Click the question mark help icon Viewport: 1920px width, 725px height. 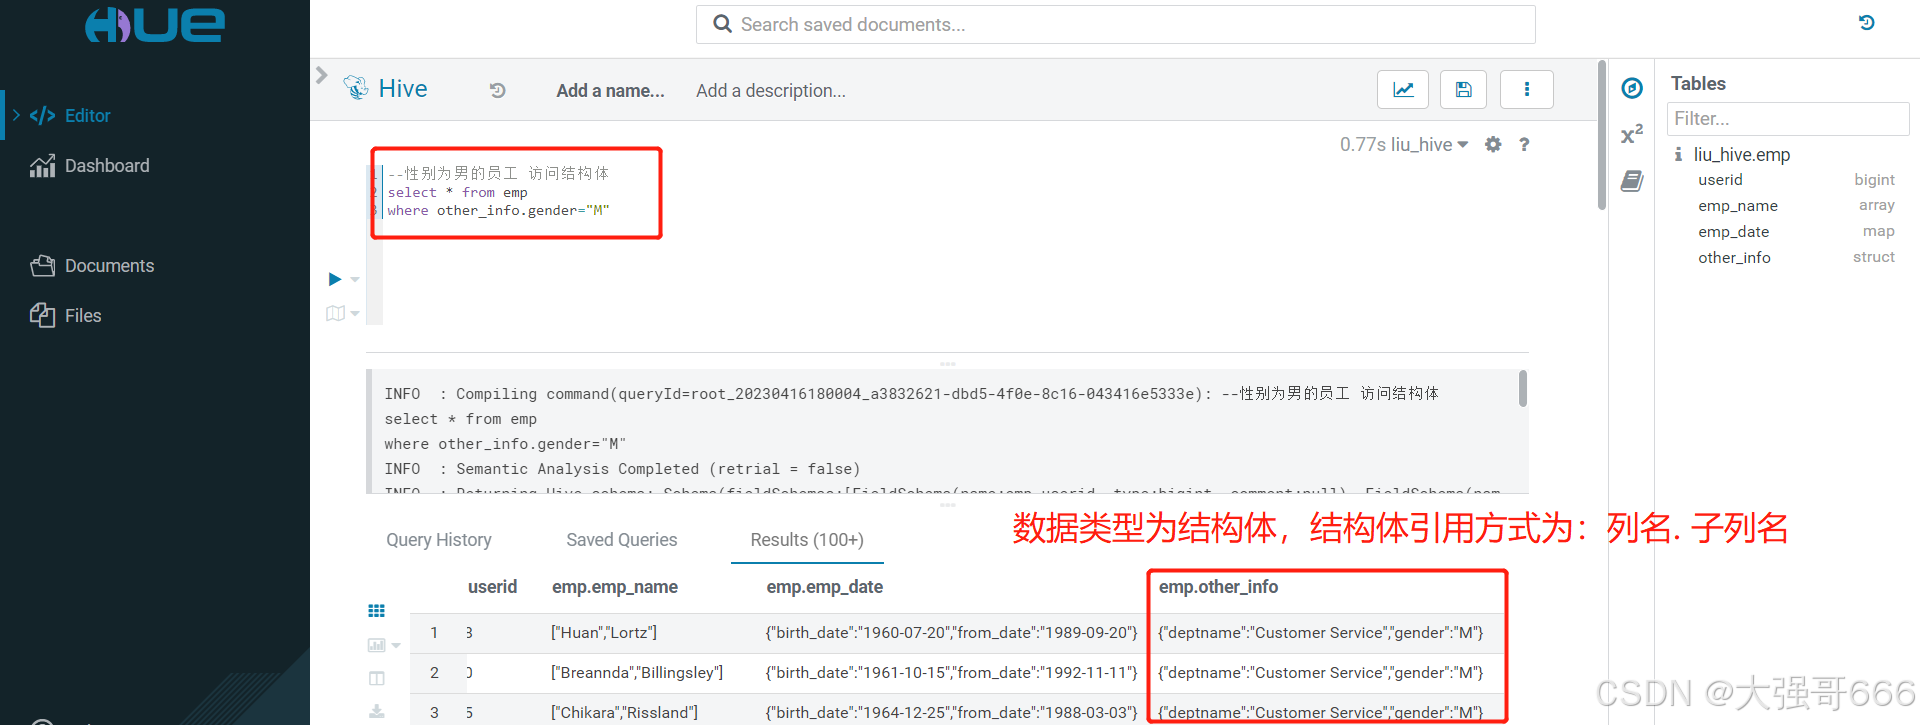(x=1524, y=145)
